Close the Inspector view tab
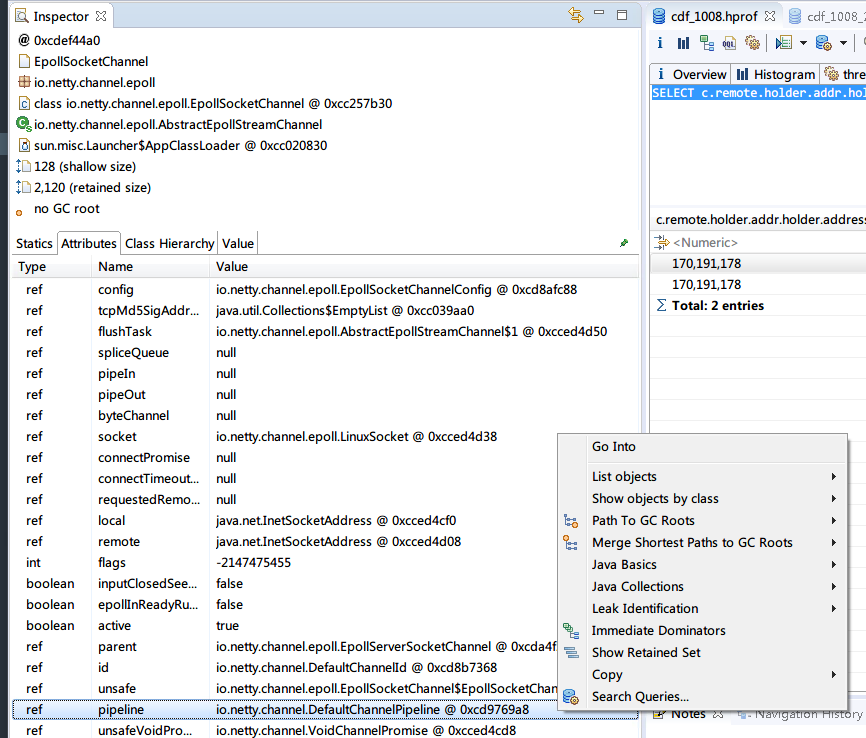The height and width of the screenshot is (738, 866). (101, 16)
